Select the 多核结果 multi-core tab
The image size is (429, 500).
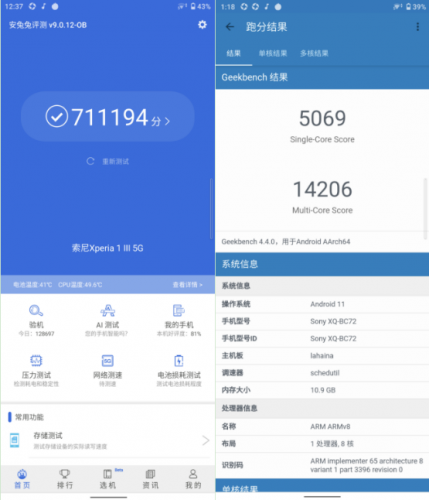(314, 53)
